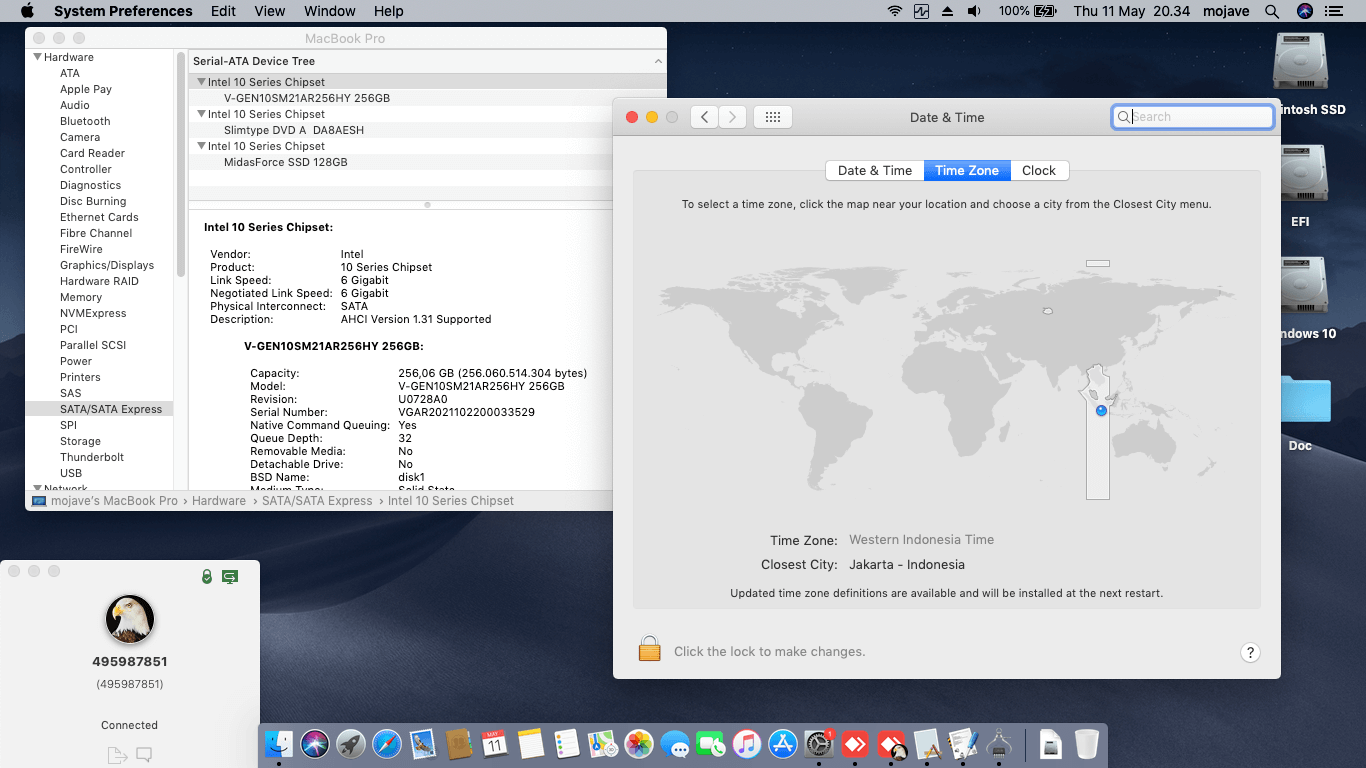Open the Window menu
This screenshot has height=768, width=1366.
pos(329,11)
